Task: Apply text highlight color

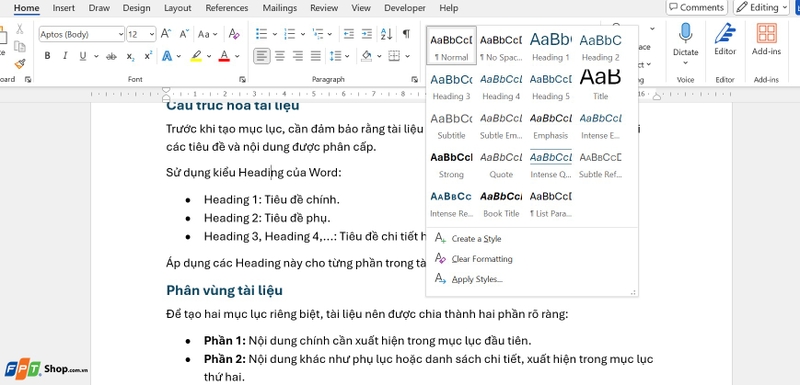Action: click(x=196, y=56)
